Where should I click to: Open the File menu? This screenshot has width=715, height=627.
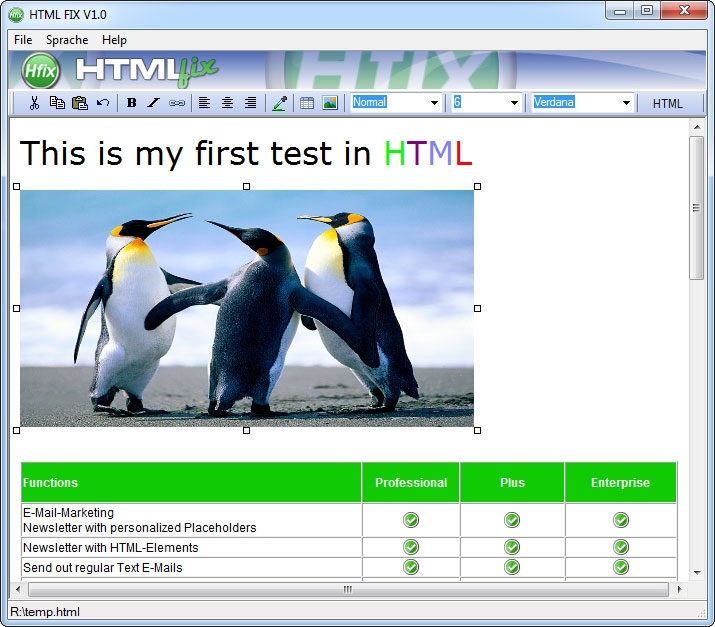point(23,40)
